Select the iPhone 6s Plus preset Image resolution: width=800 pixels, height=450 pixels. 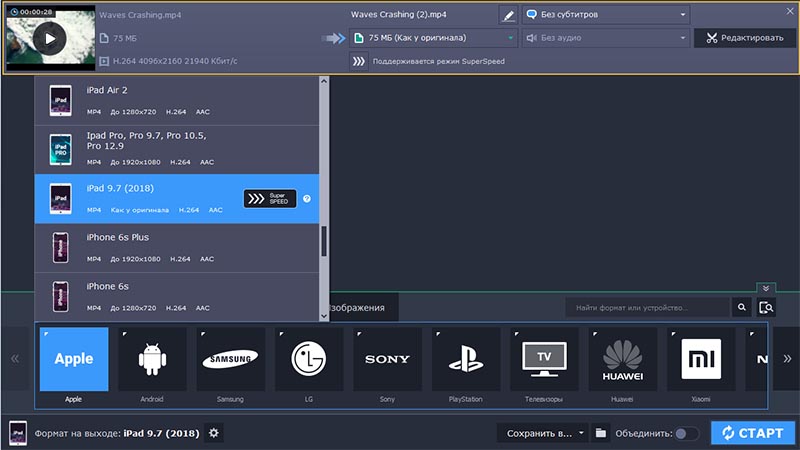177,248
